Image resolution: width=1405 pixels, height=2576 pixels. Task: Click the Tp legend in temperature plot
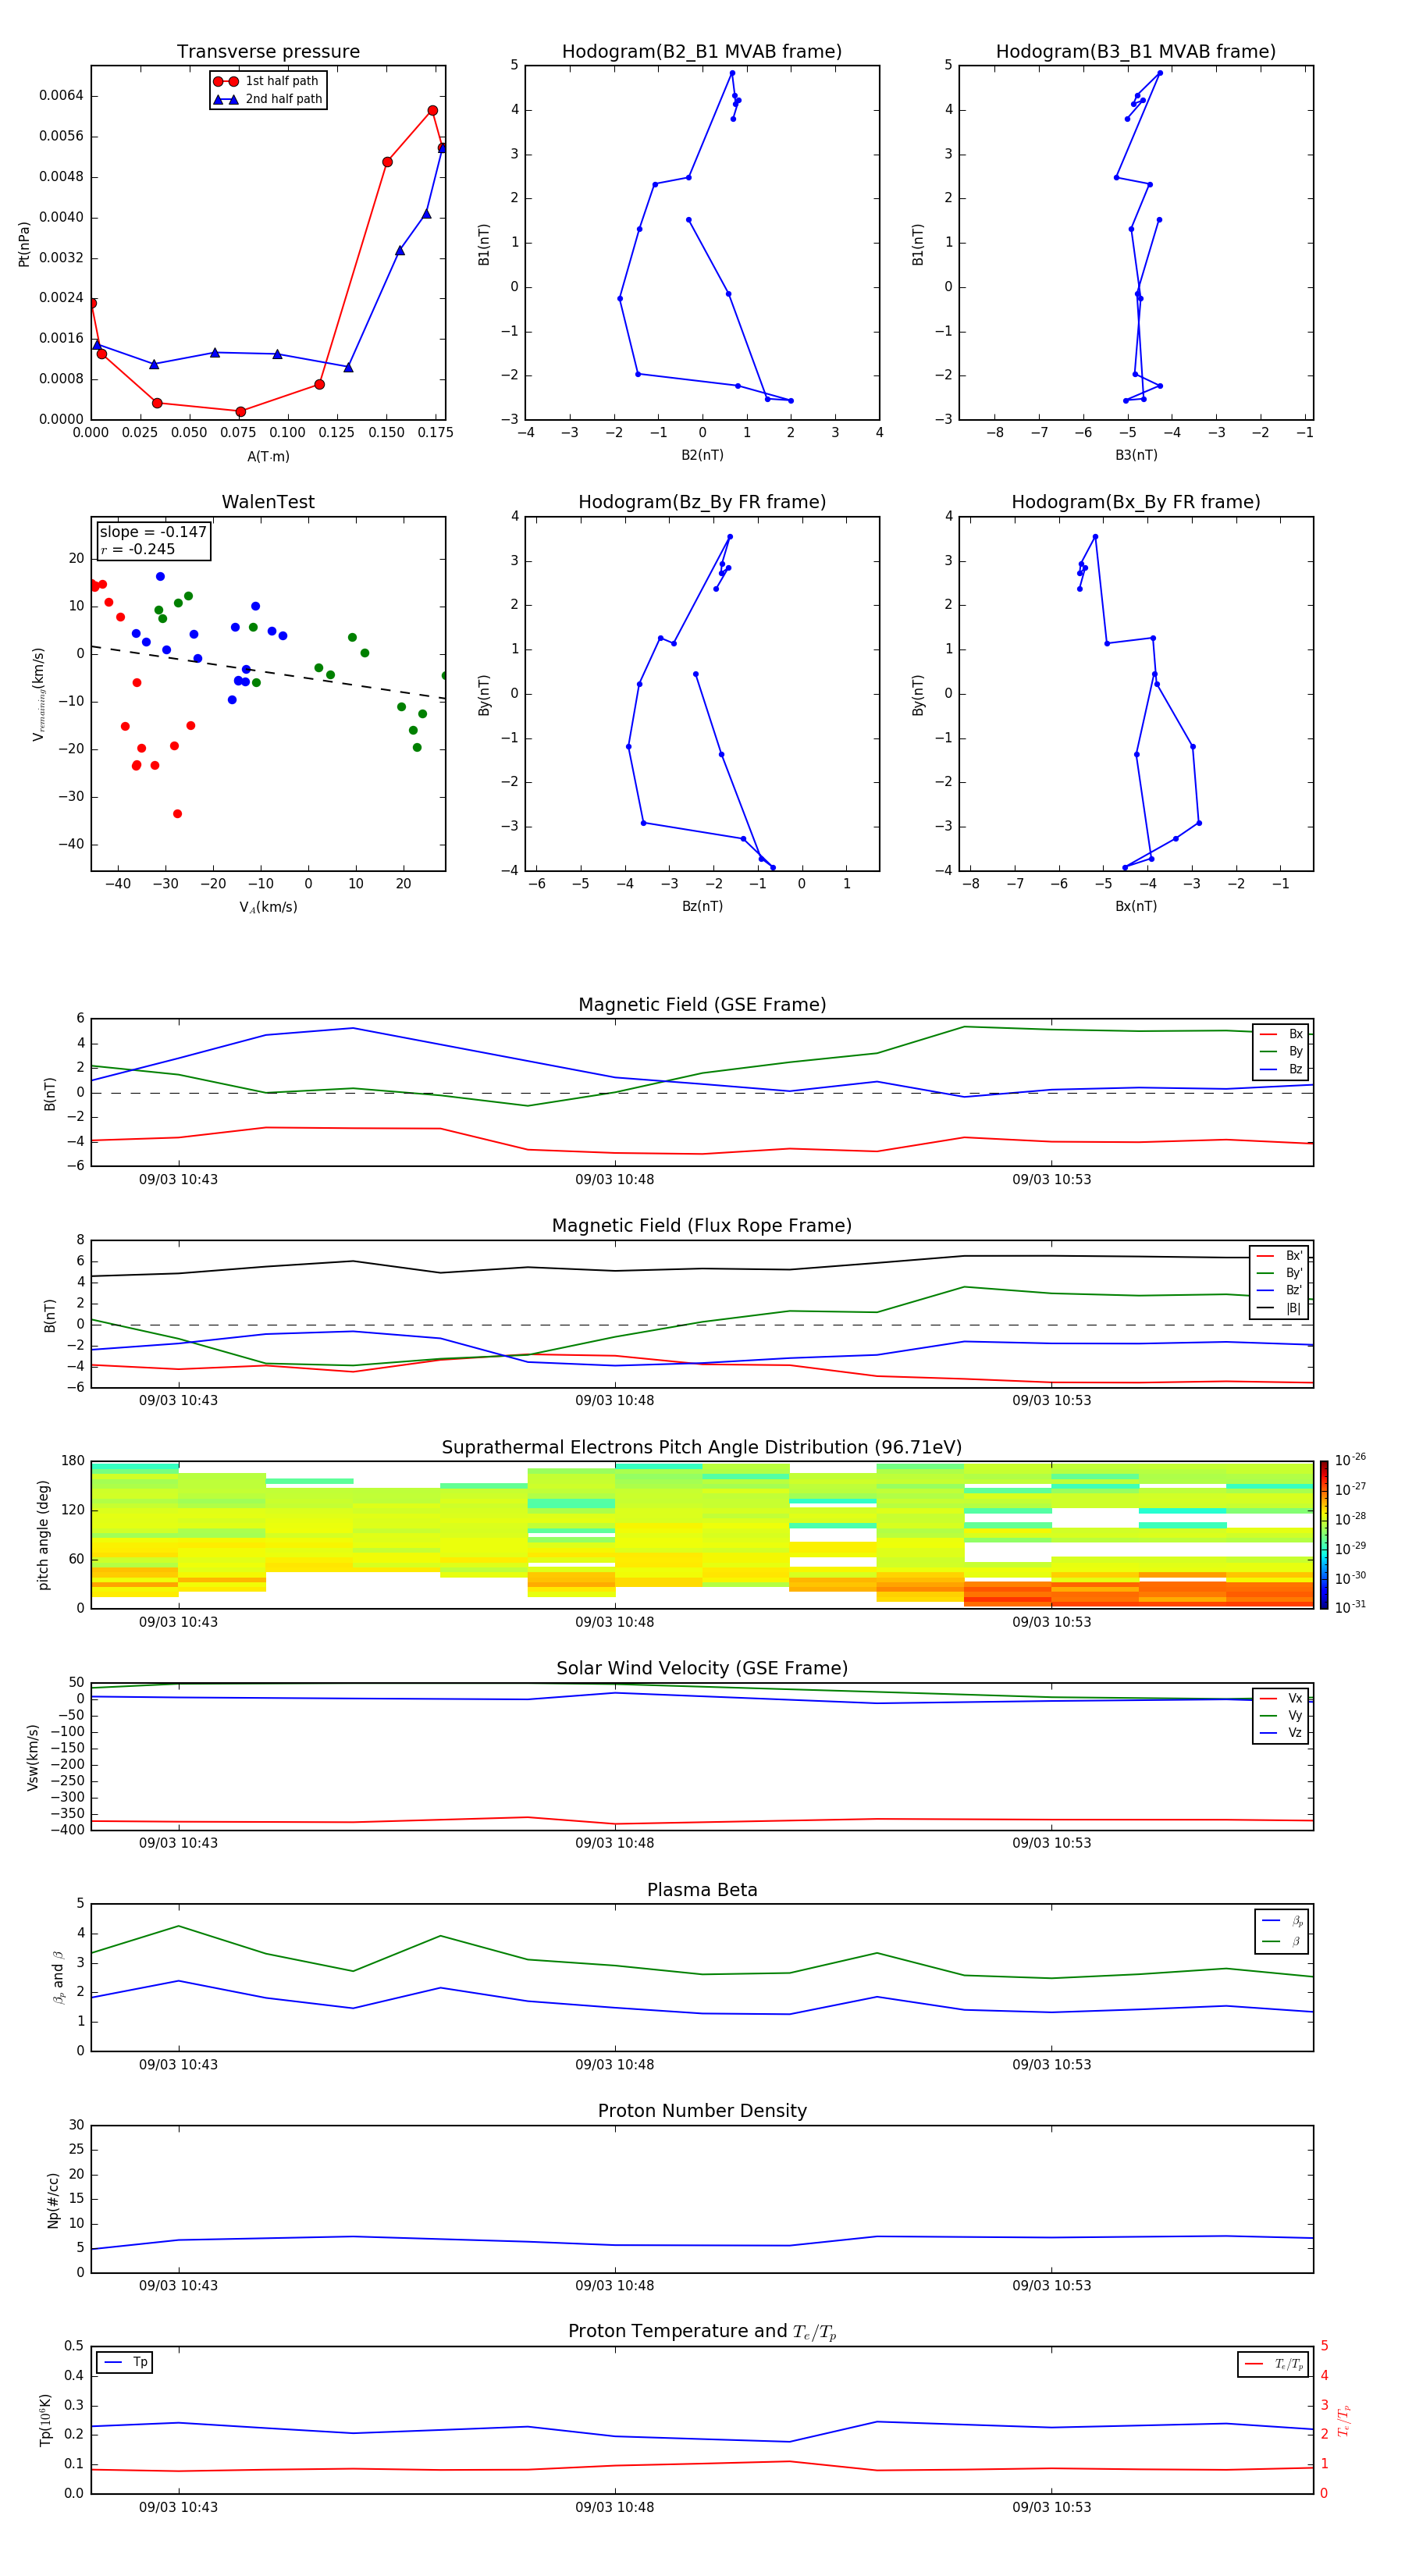[125, 2363]
